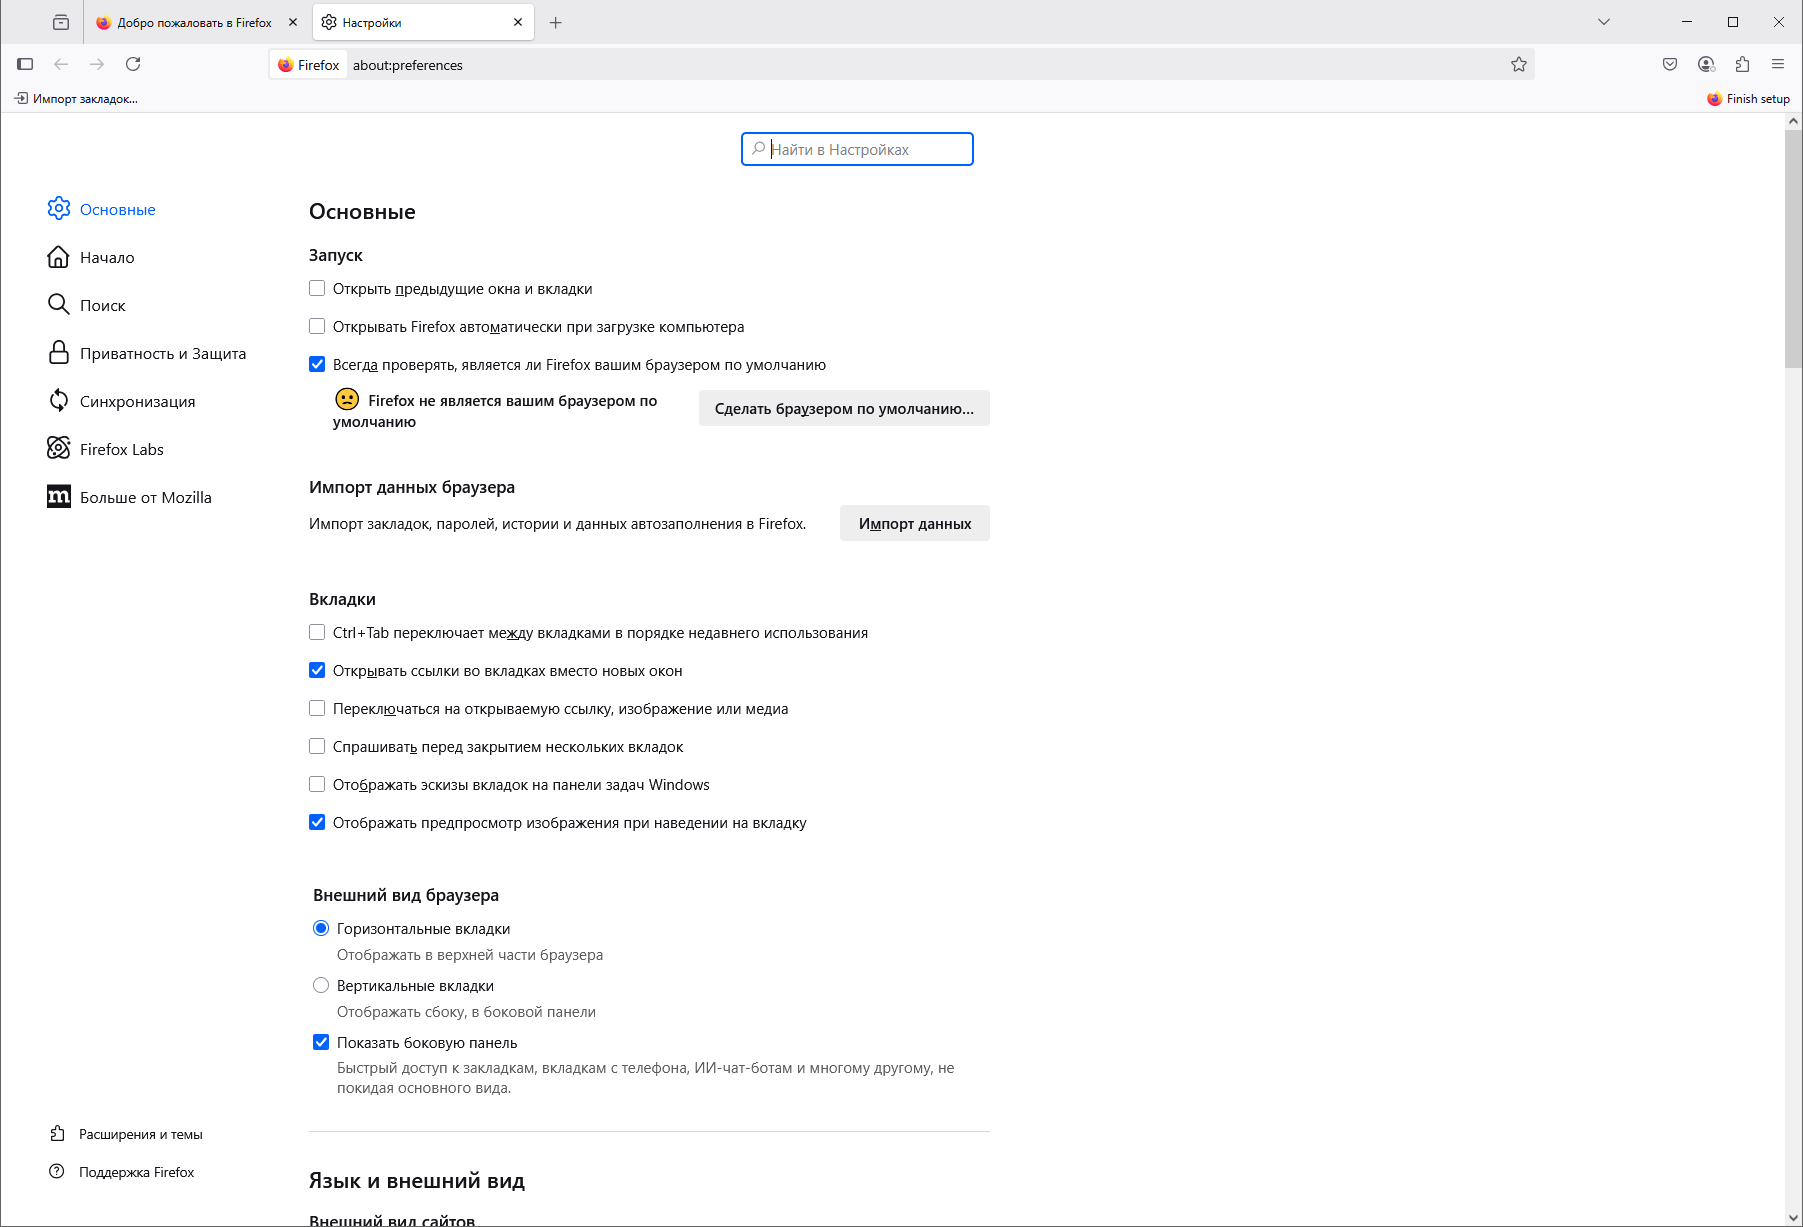Reload the current page
1803x1227 pixels.
pos(133,64)
